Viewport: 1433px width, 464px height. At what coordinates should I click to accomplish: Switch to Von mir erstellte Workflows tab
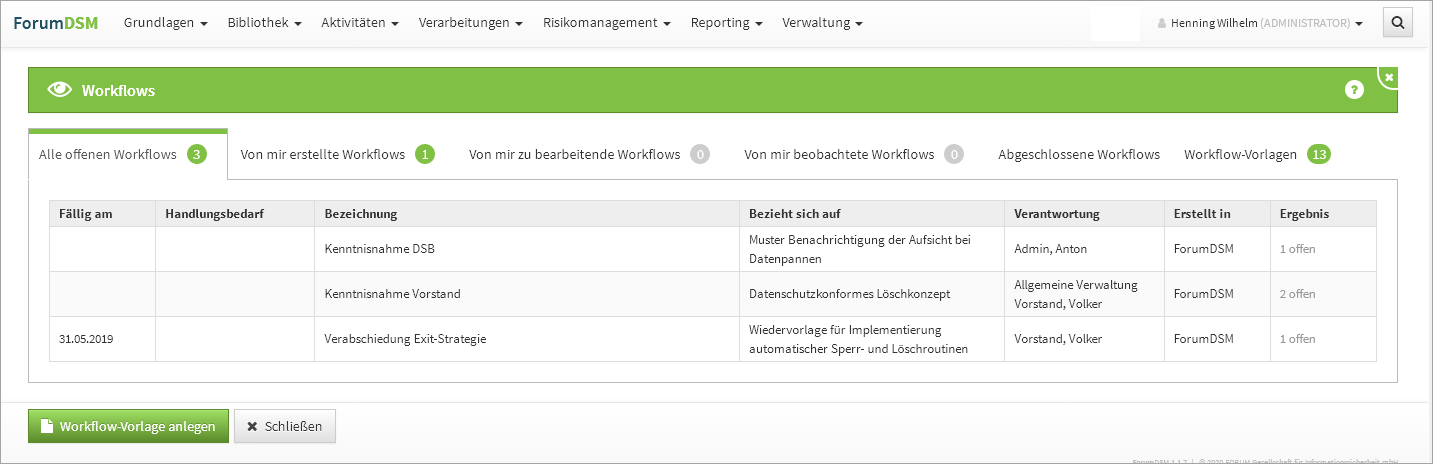point(337,155)
